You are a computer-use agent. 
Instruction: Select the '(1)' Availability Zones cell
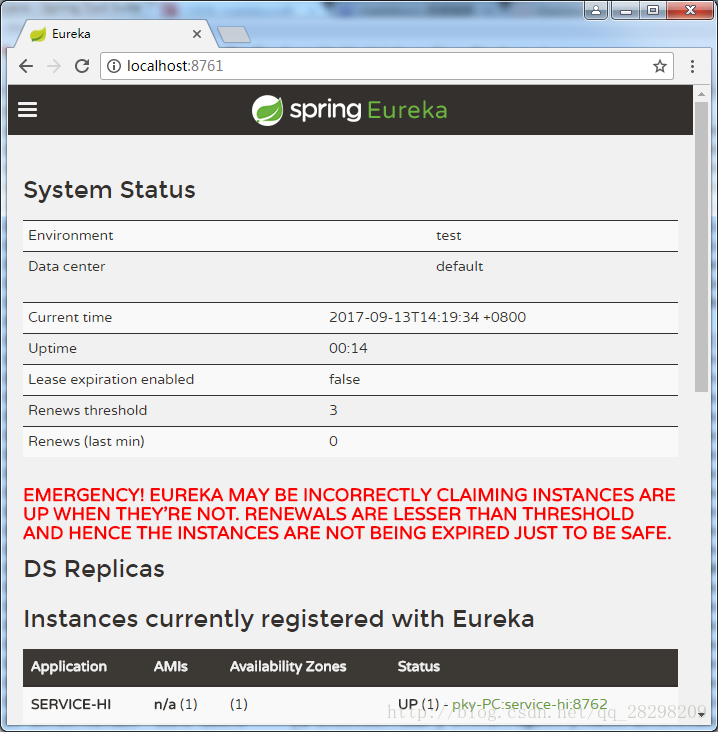239,704
